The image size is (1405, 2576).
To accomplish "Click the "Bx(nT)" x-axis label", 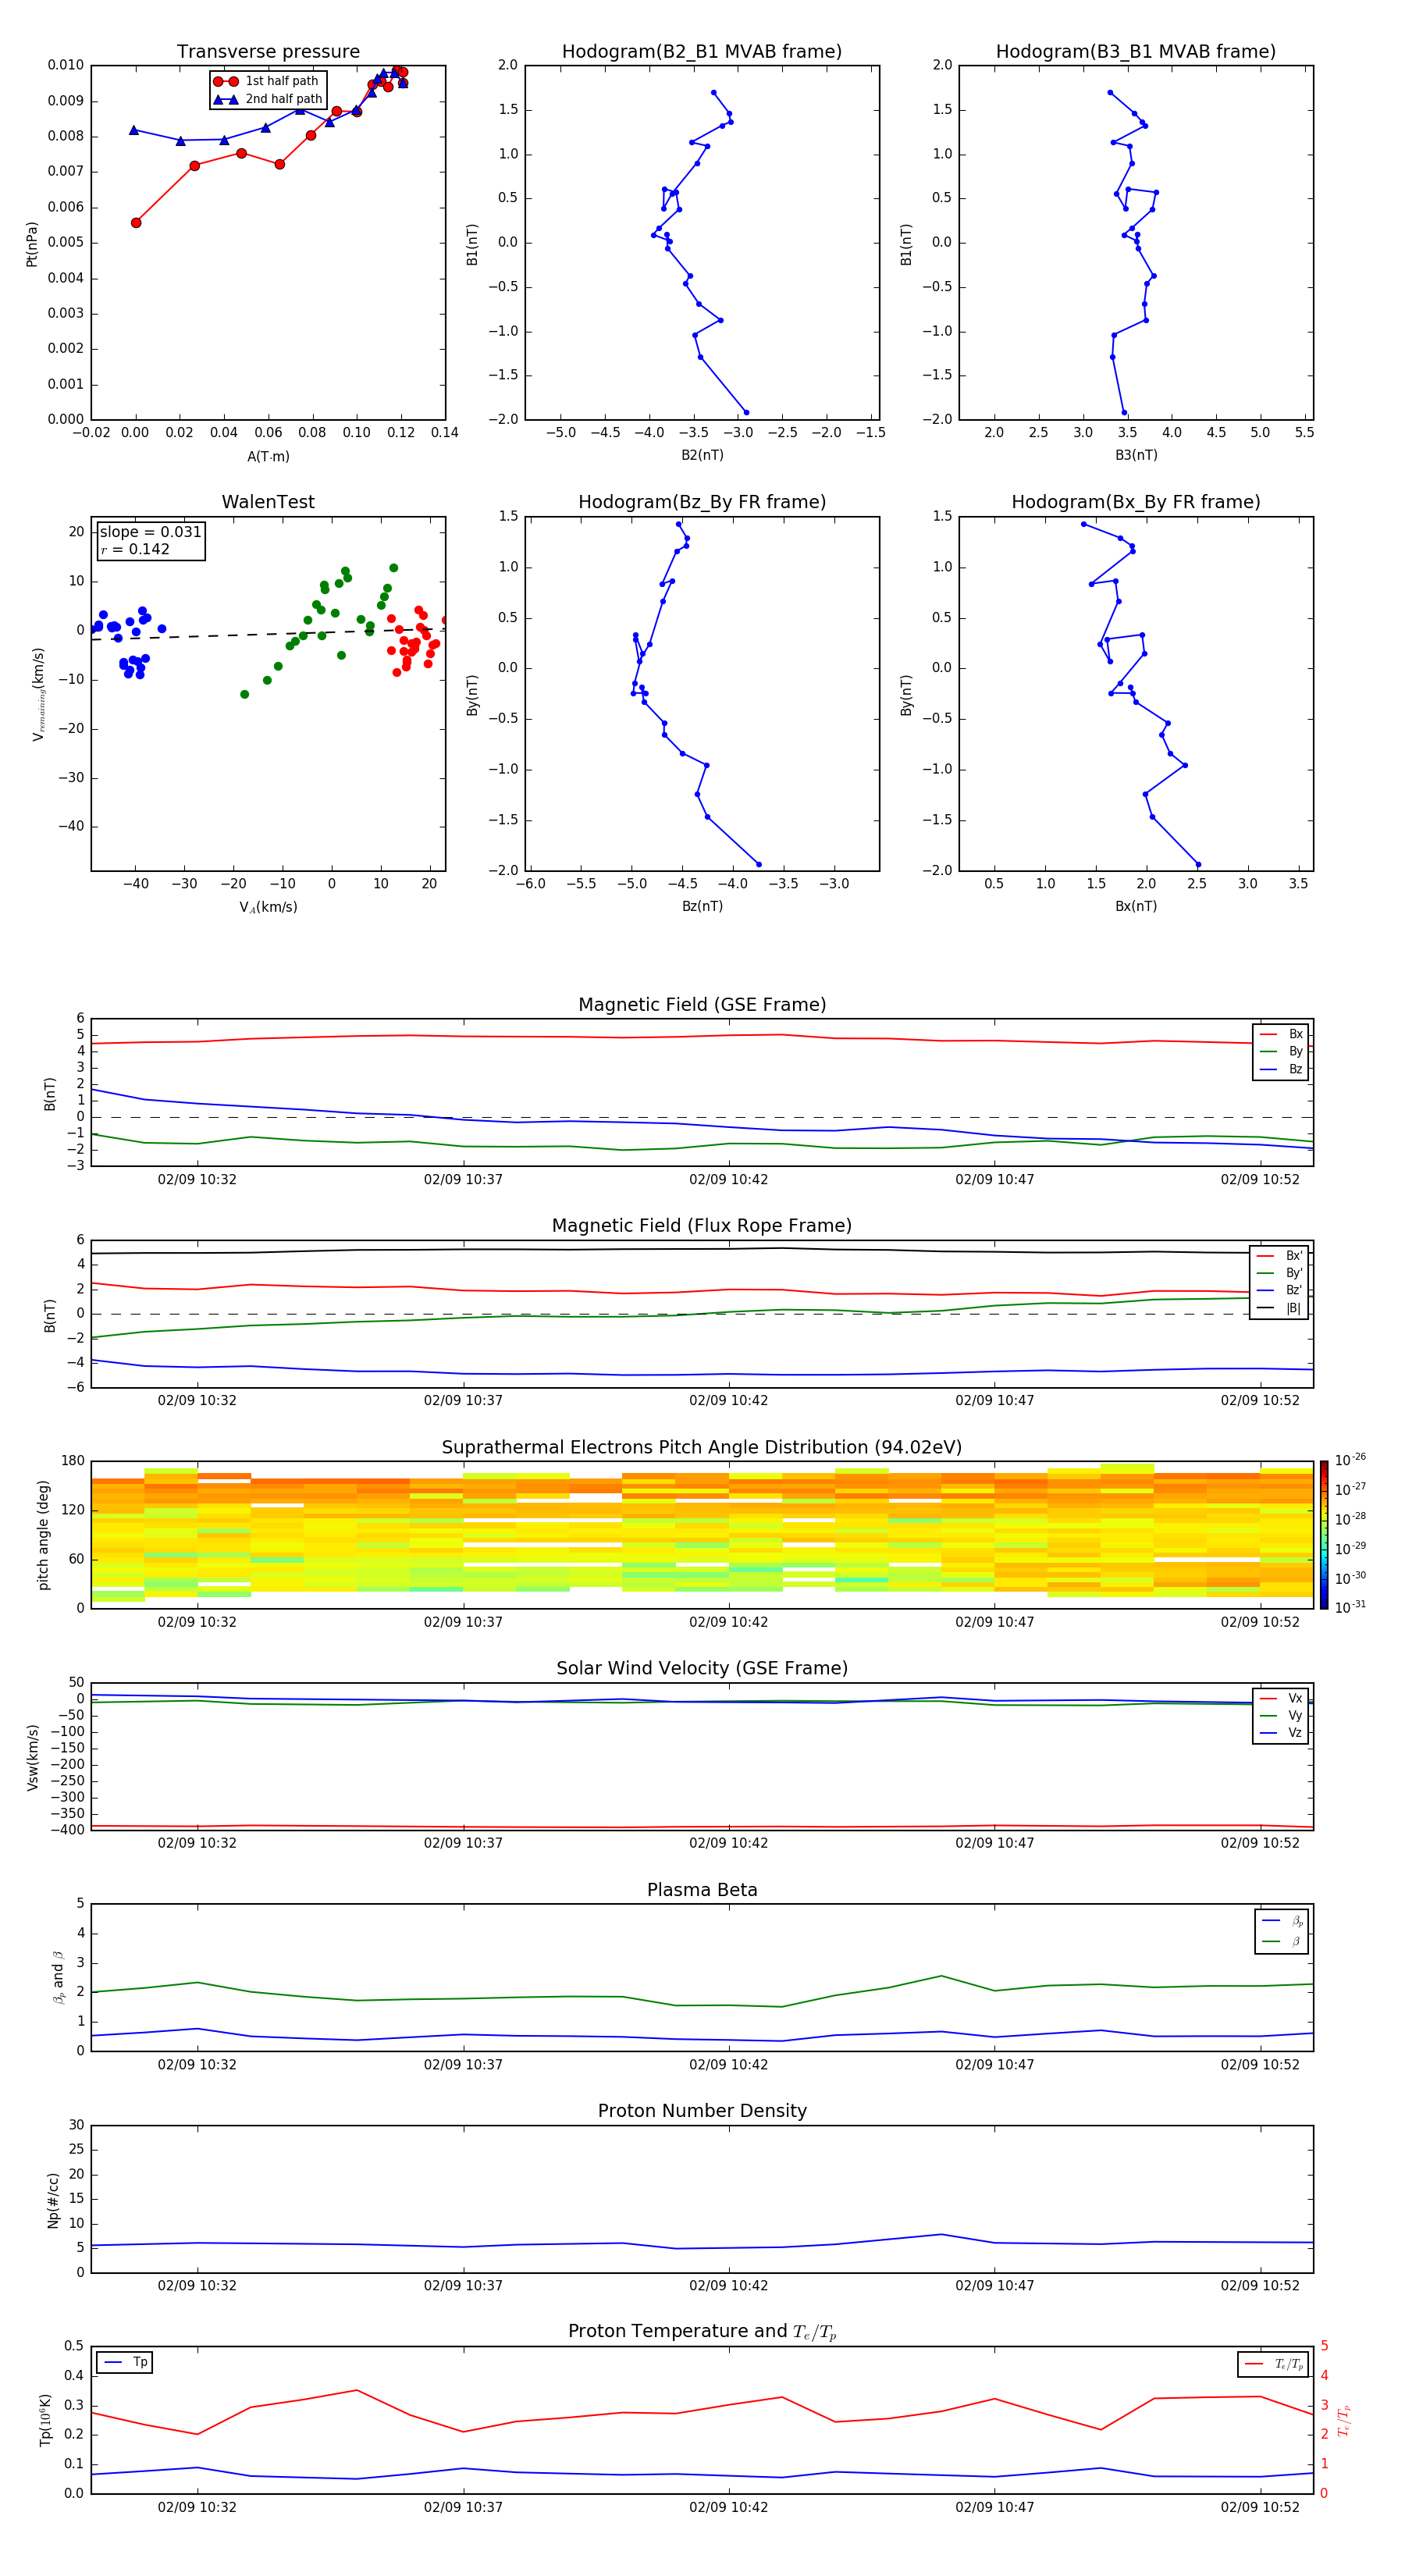I will [x=1136, y=906].
